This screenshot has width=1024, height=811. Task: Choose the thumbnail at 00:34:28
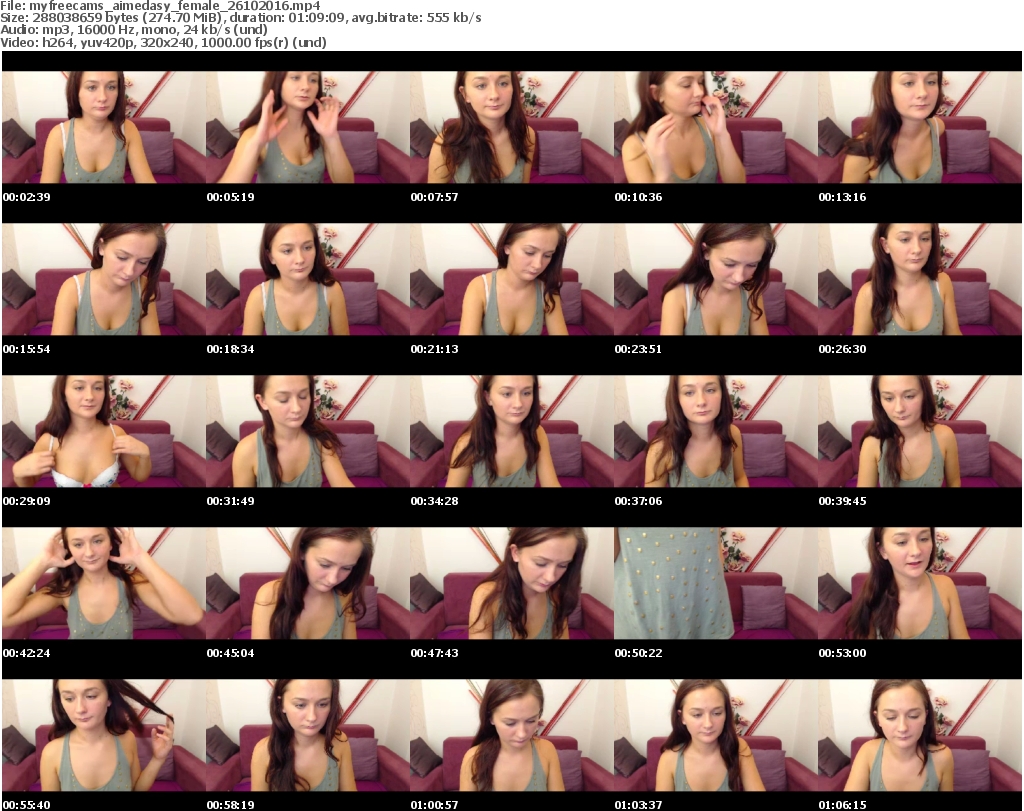click(x=511, y=431)
